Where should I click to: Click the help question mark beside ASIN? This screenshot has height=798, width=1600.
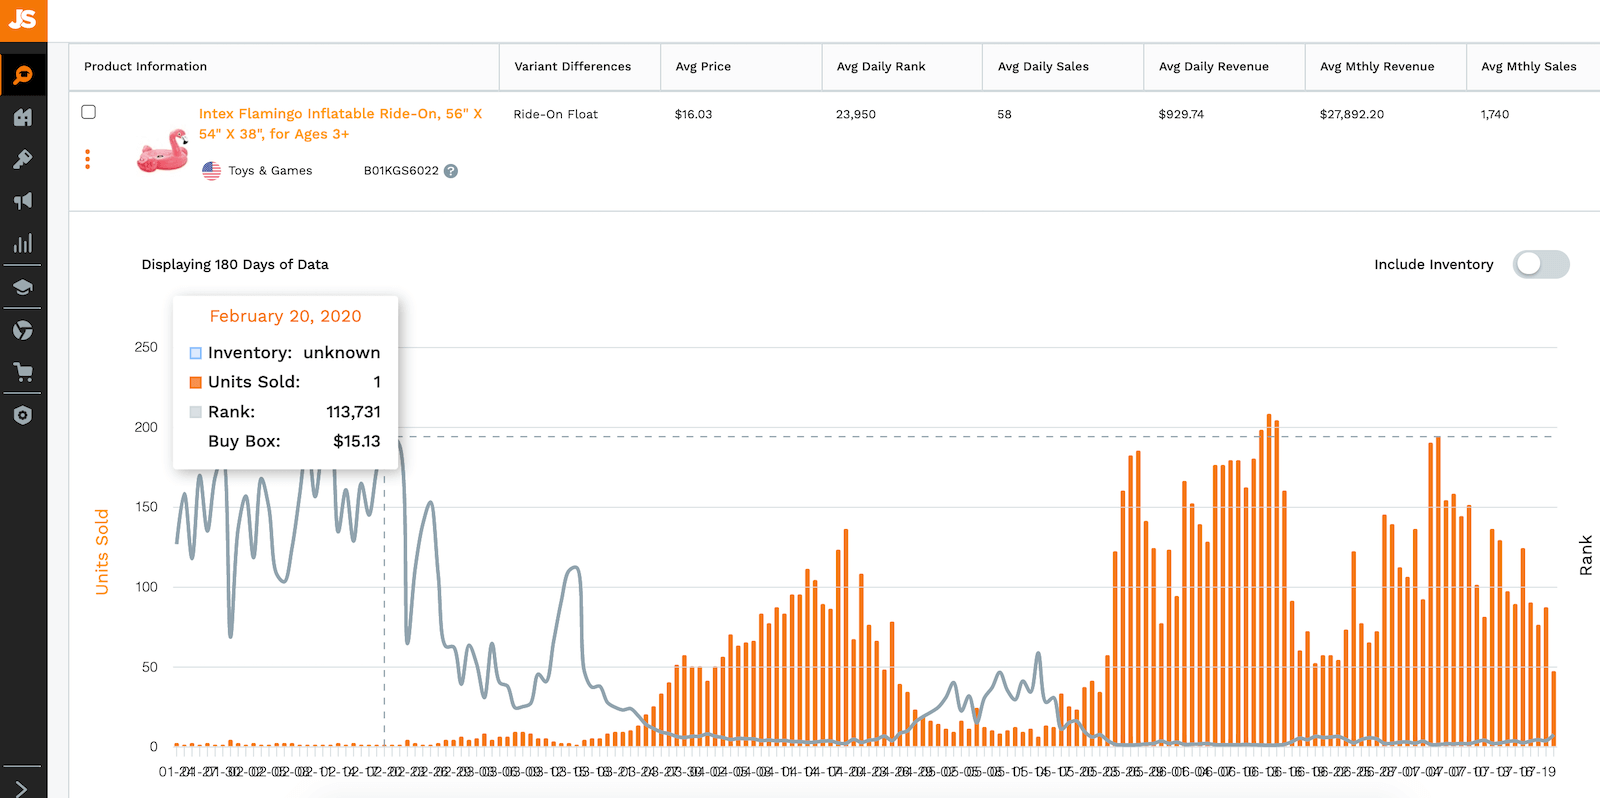tap(451, 171)
